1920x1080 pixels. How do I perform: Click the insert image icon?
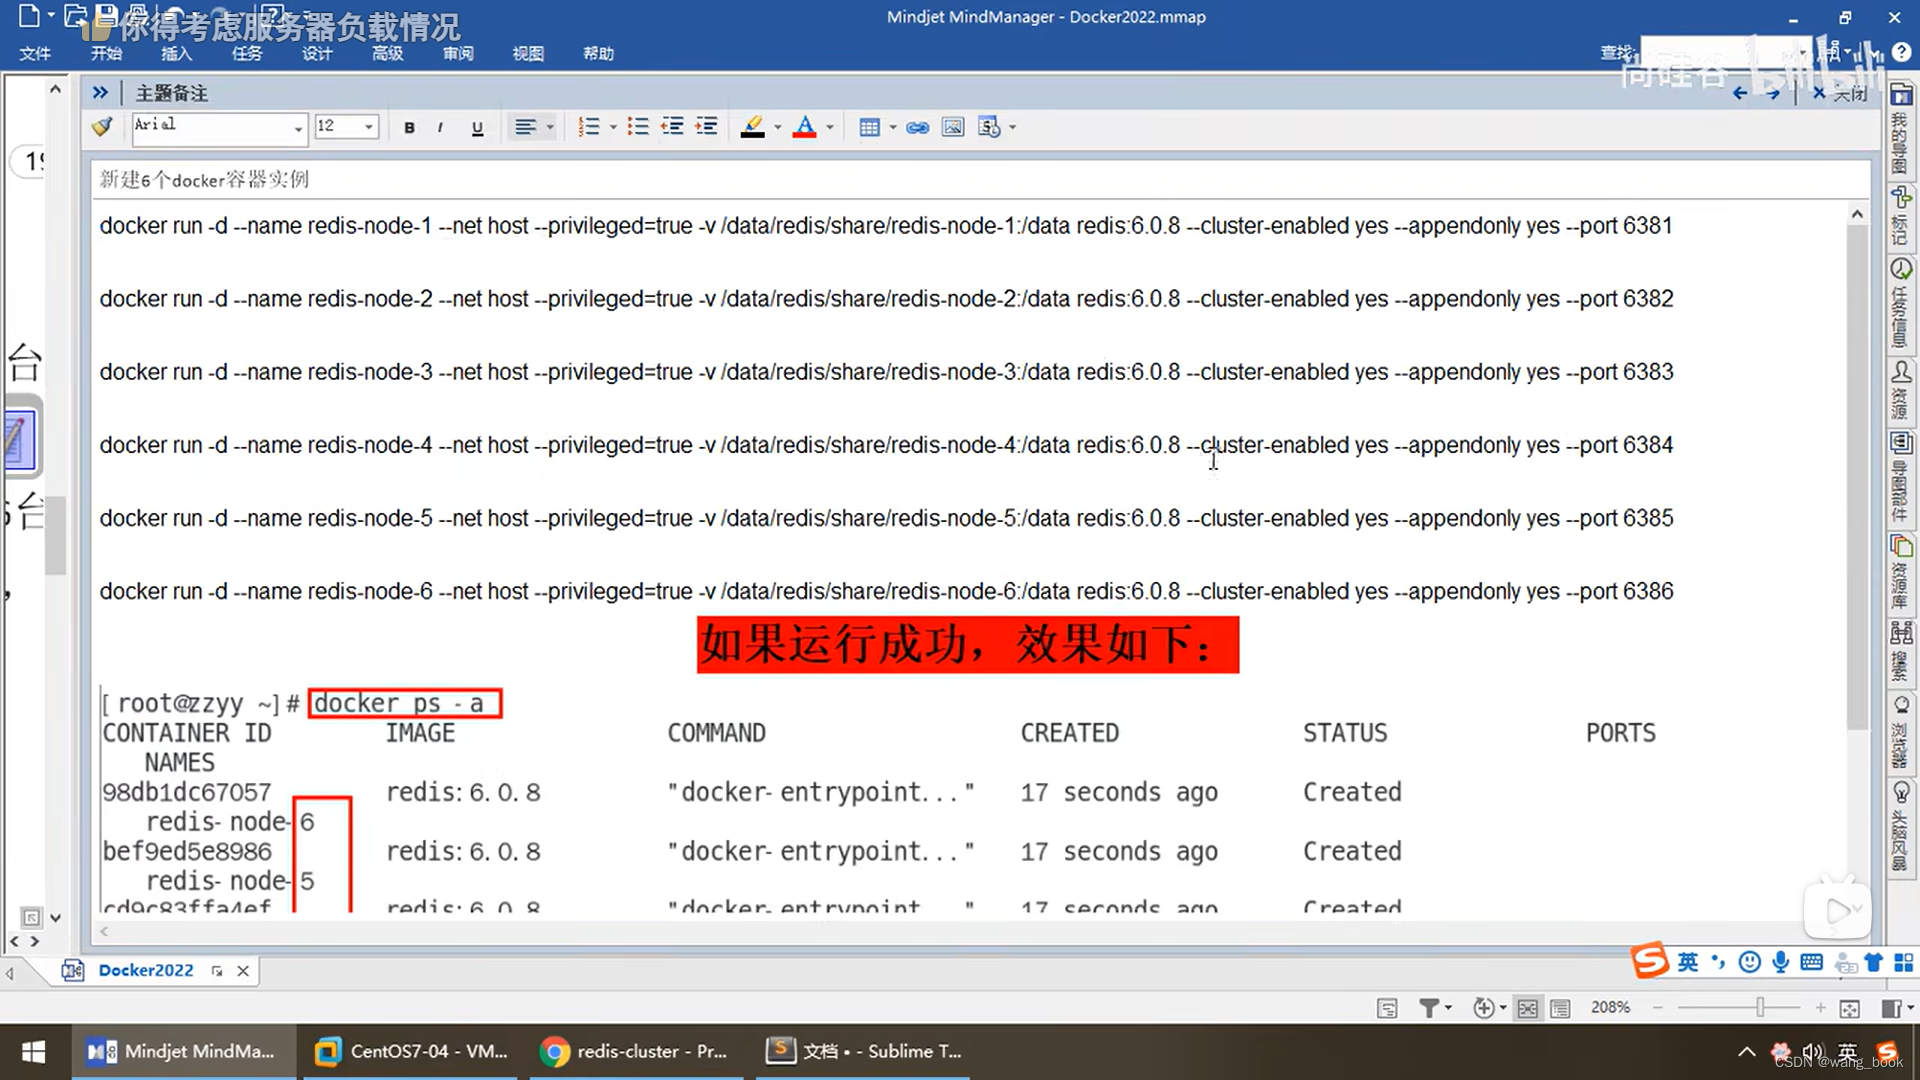pyautogui.click(x=953, y=127)
